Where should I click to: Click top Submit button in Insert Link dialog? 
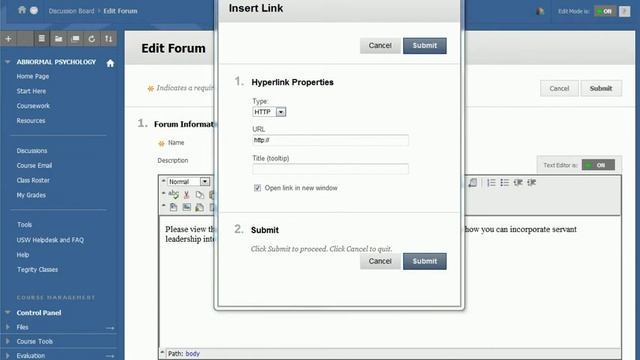425,46
